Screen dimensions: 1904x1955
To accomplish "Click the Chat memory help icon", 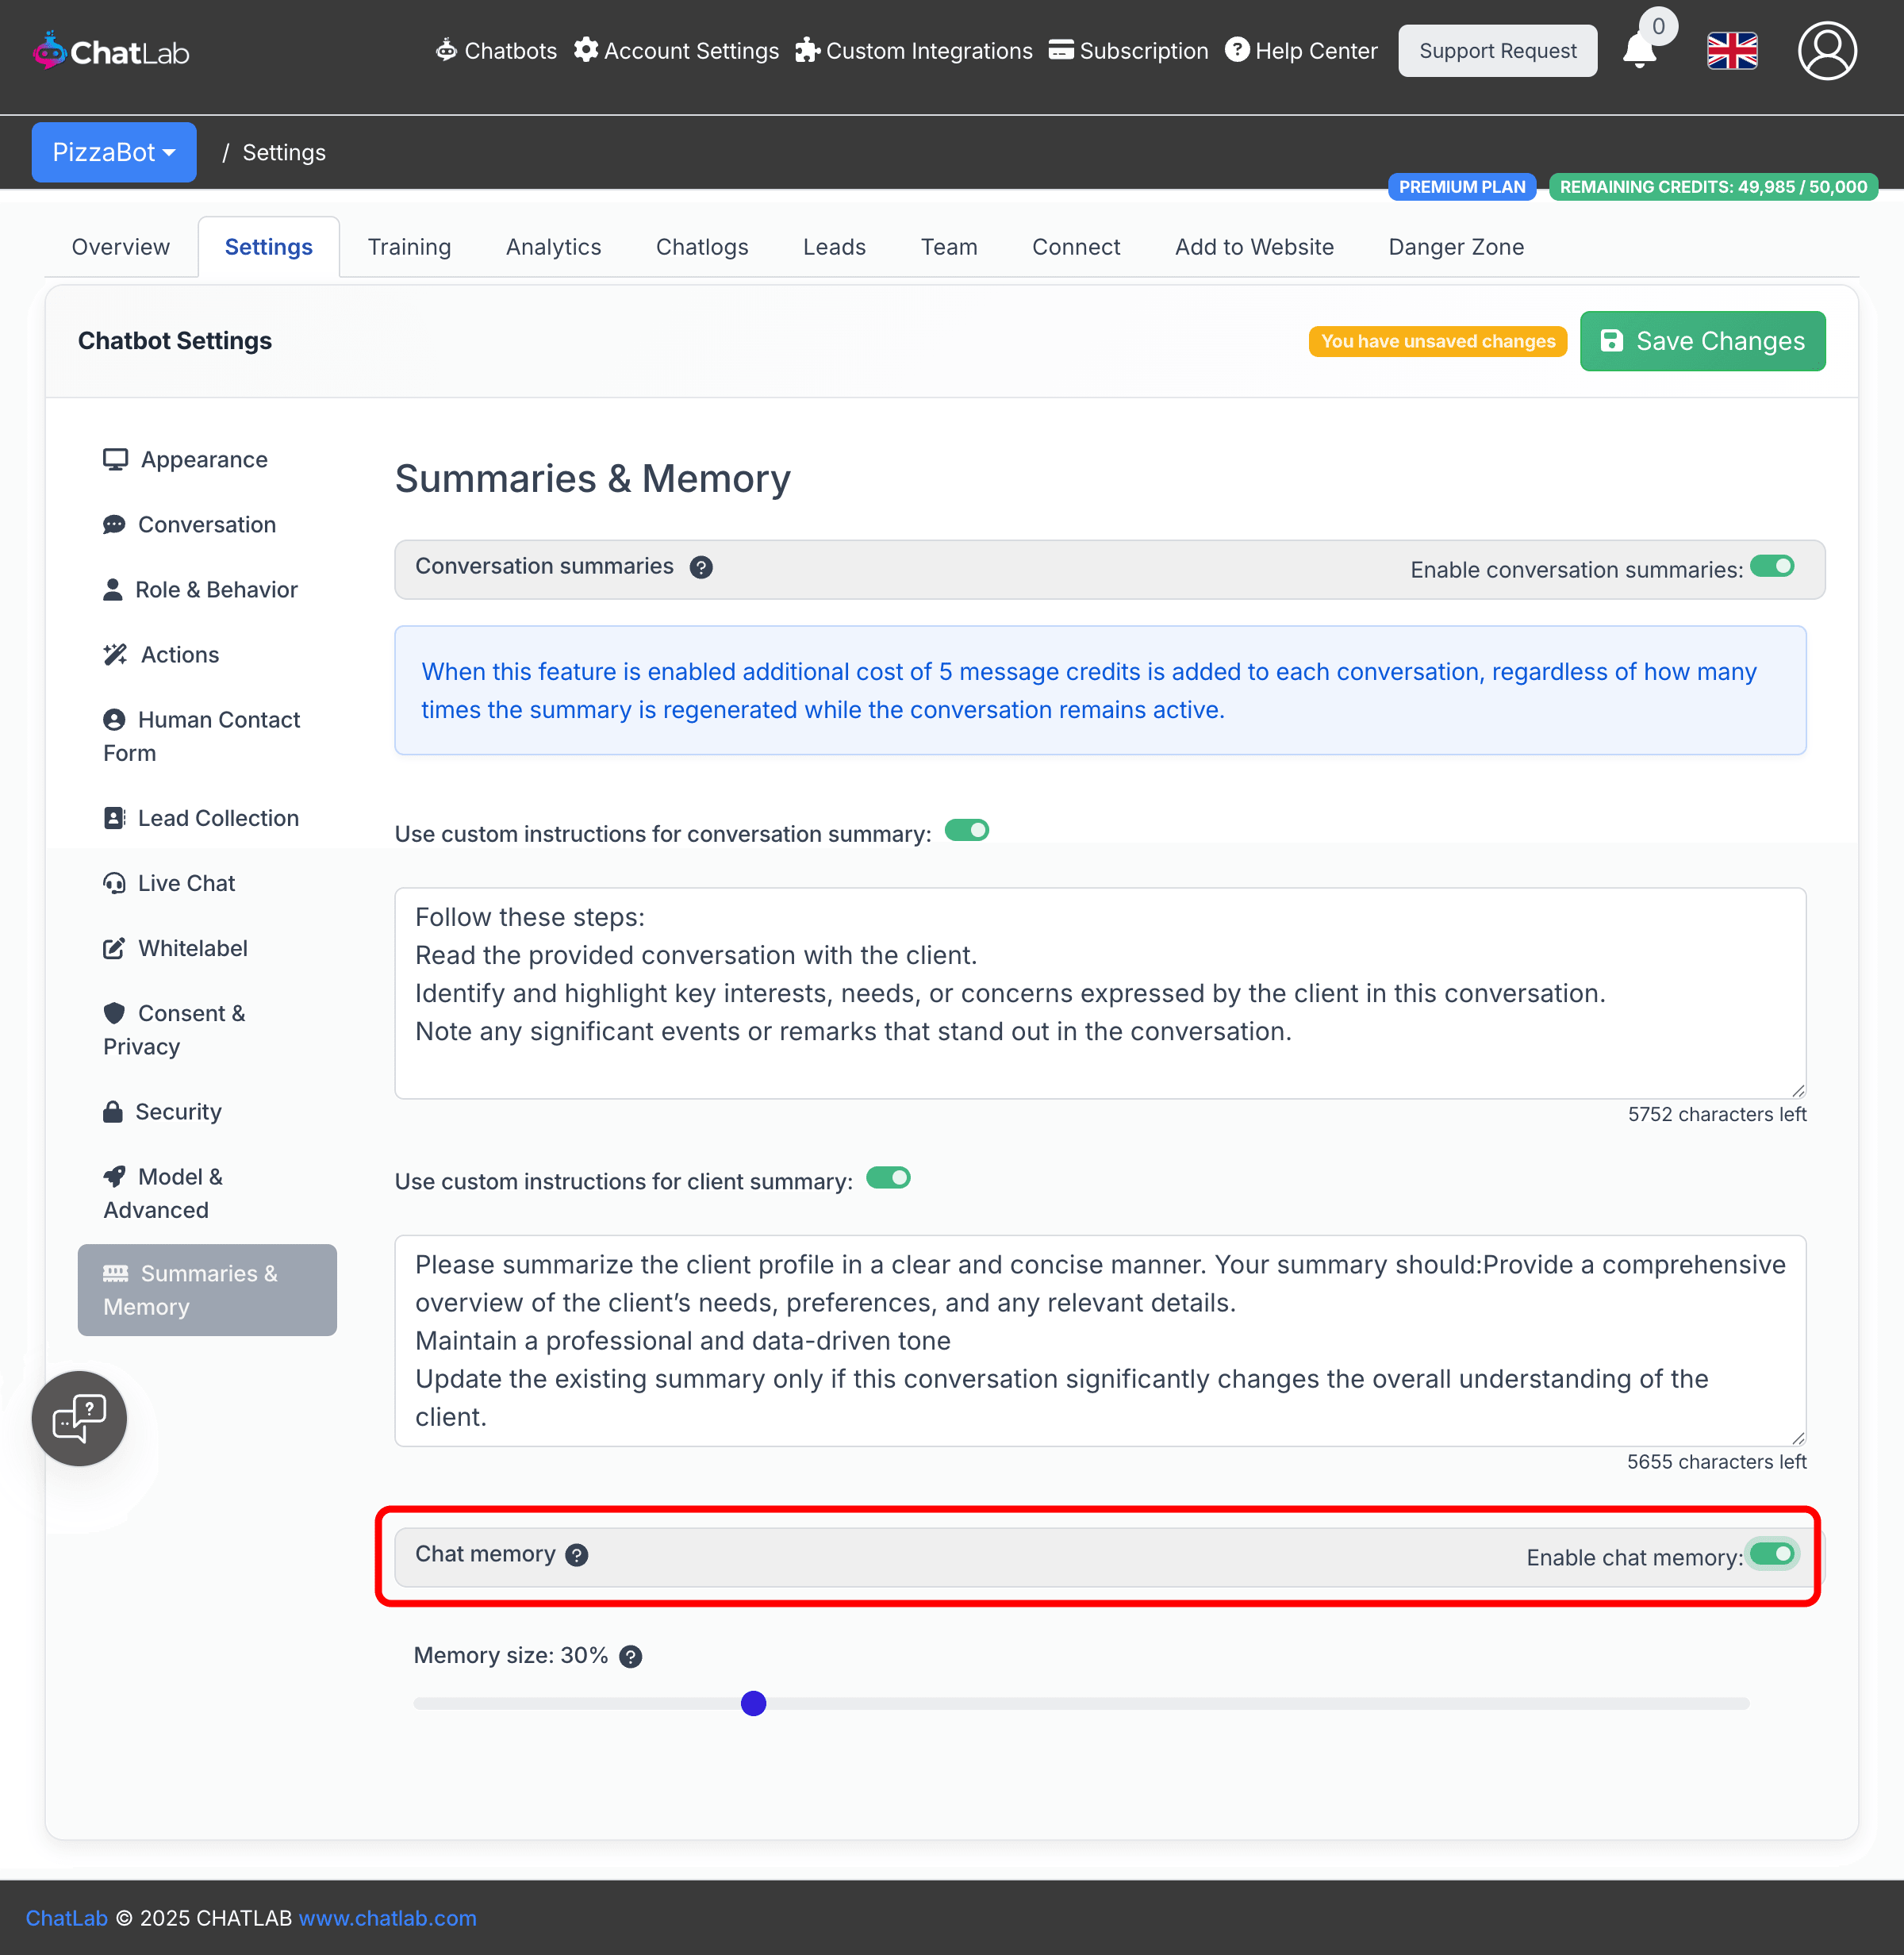I will pos(577,1555).
